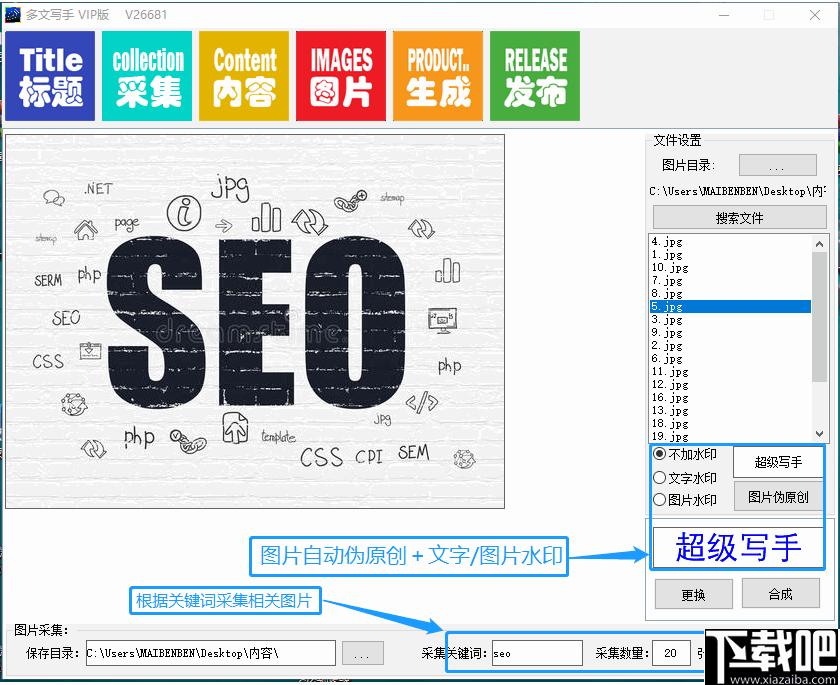The image size is (840, 685).
Task: Open the PRODUCT 生成 module
Action: tap(438, 76)
